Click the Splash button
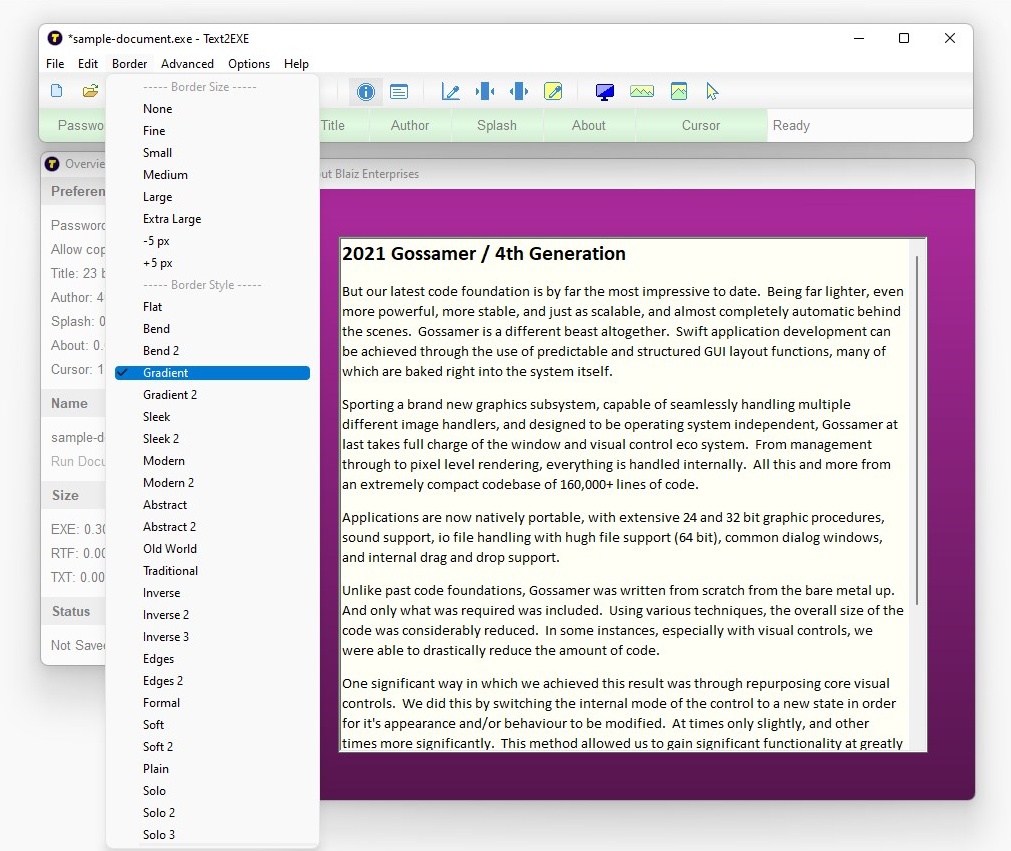 (497, 126)
